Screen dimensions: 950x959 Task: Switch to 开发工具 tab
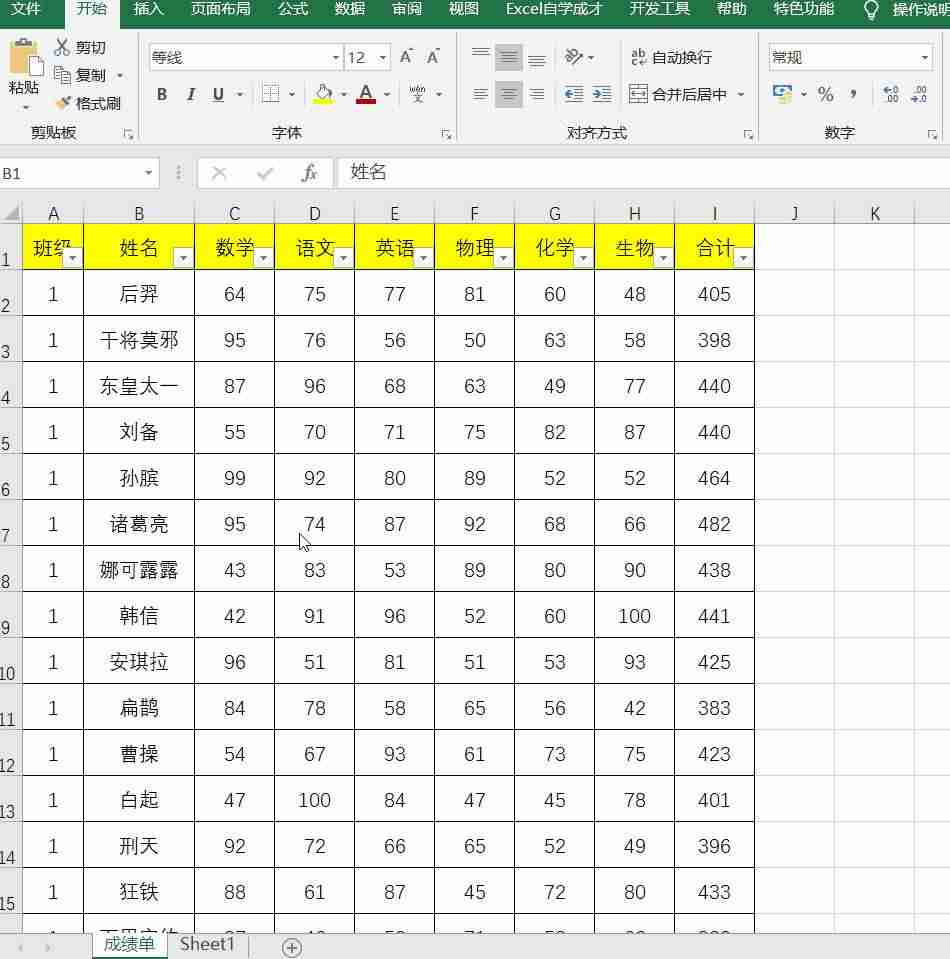tap(659, 10)
